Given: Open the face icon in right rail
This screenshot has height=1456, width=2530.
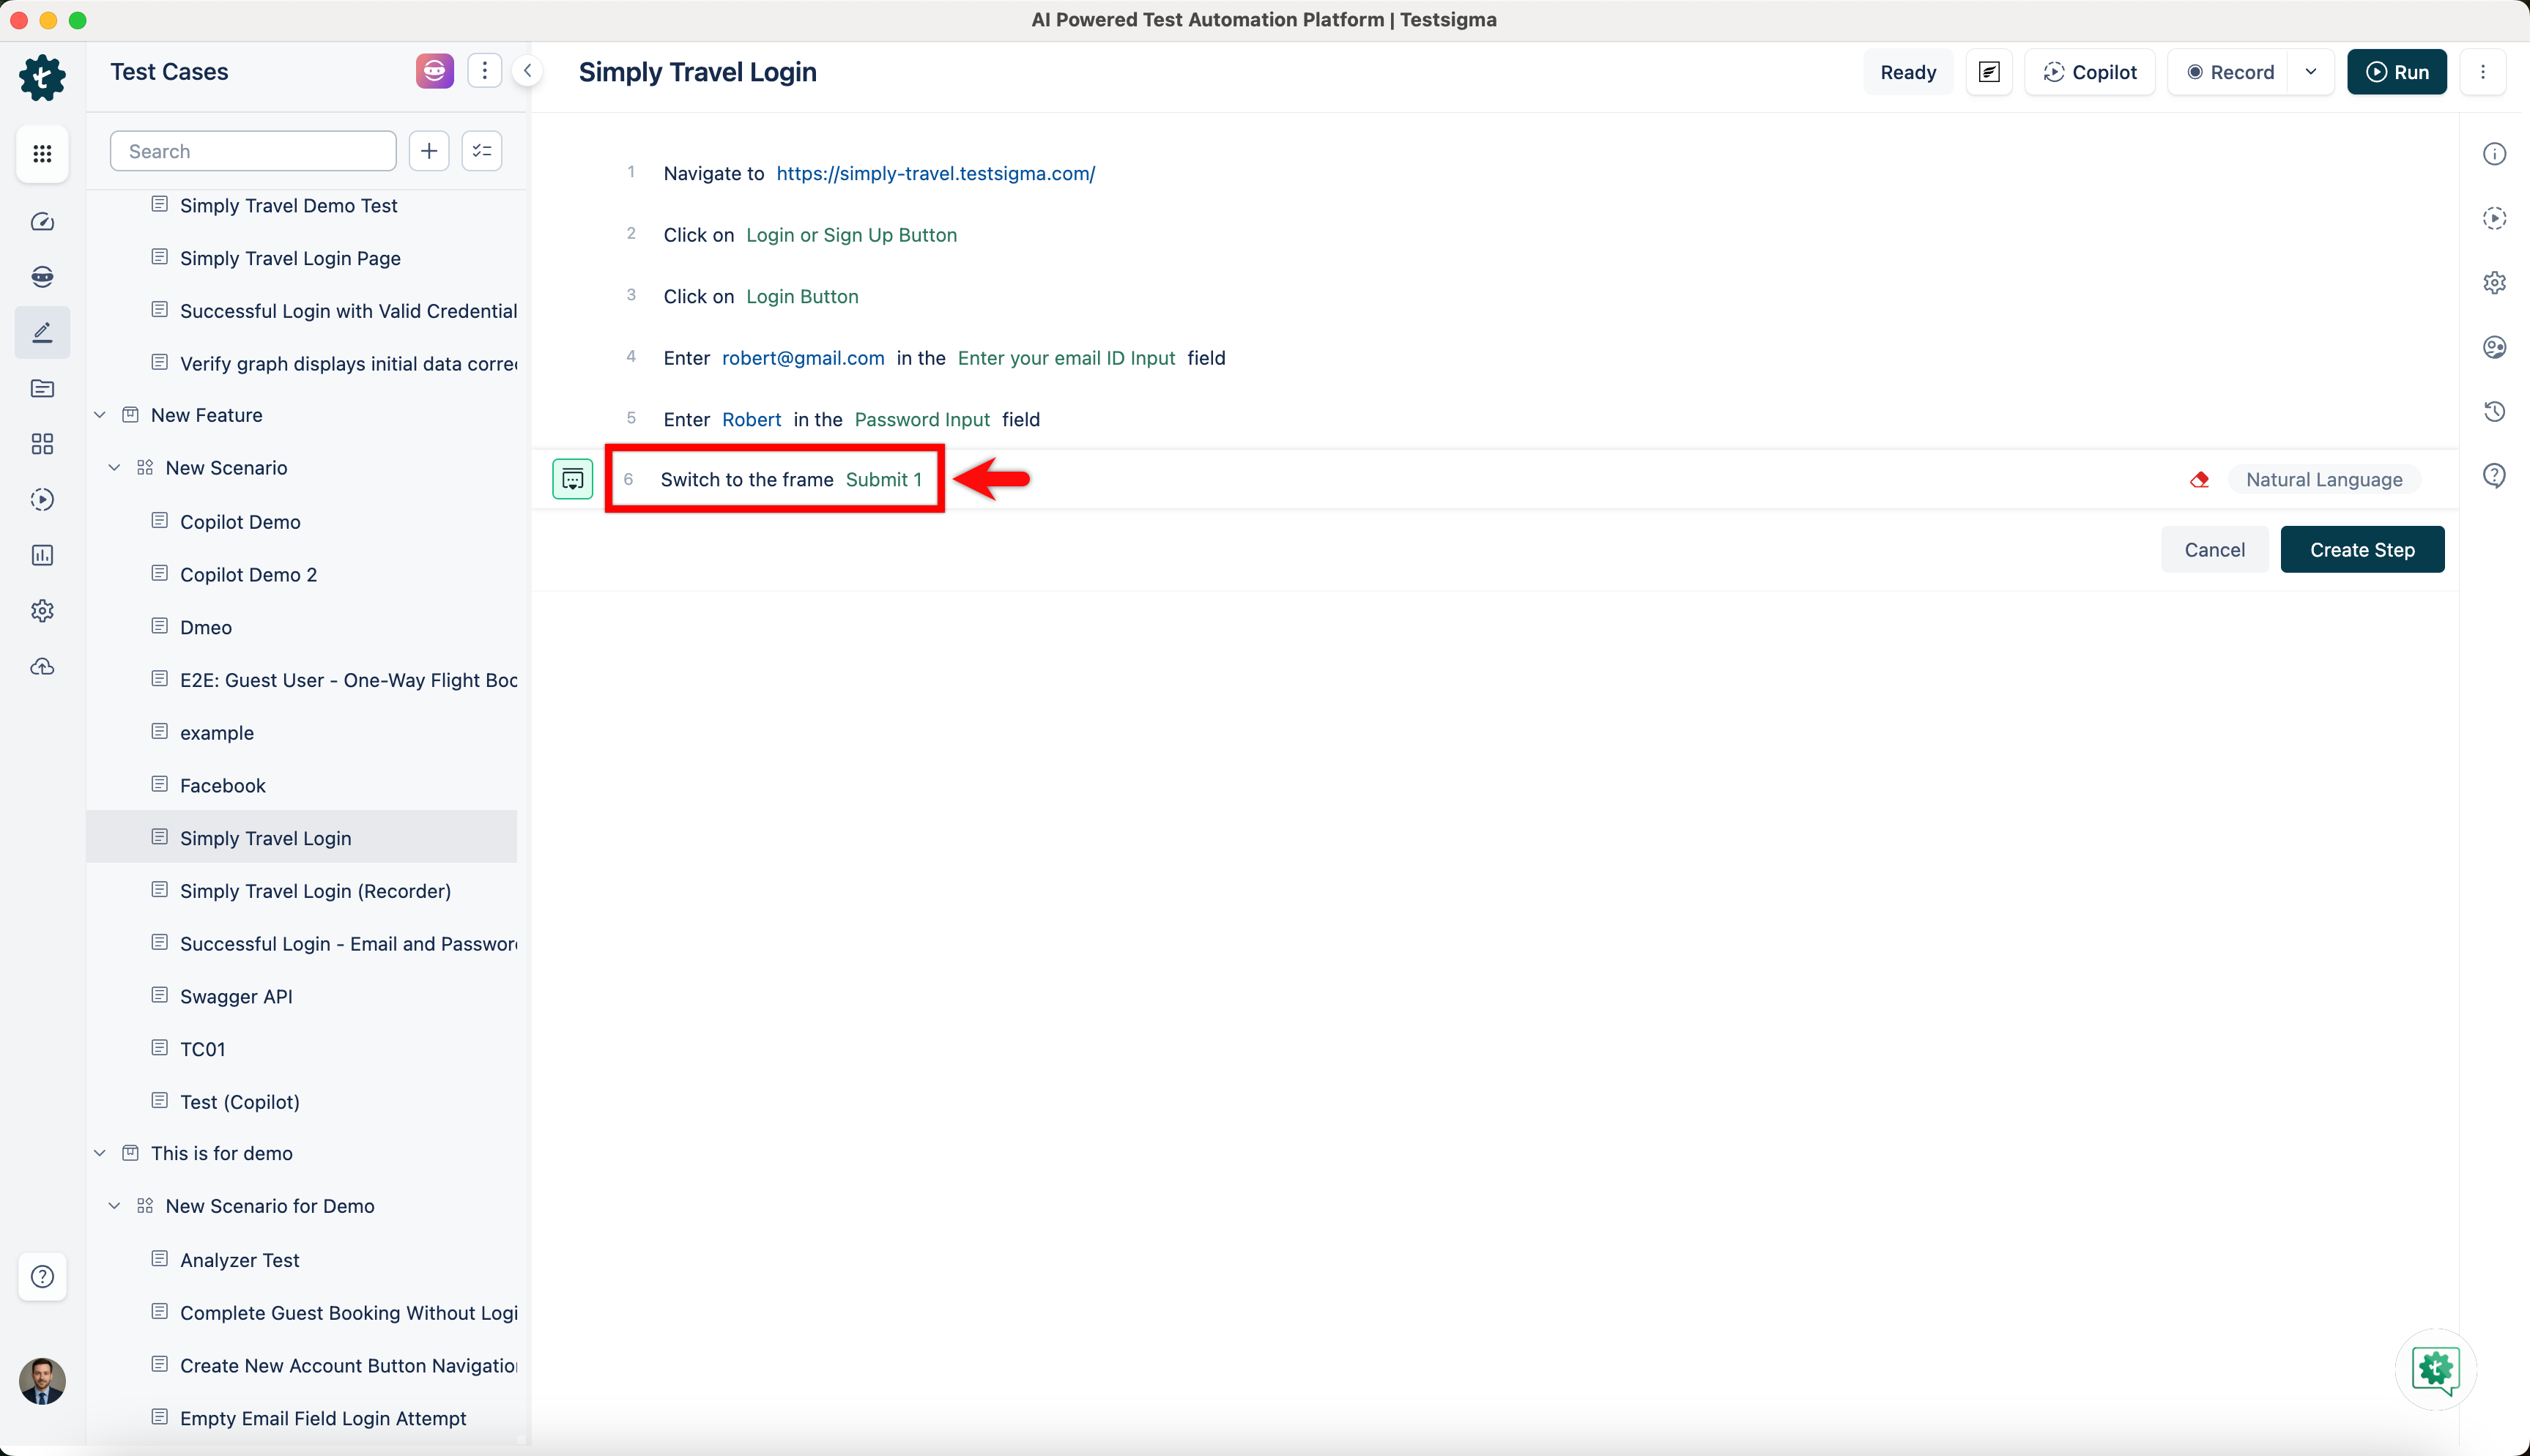Looking at the screenshot, I should pyautogui.click(x=2495, y=347).
